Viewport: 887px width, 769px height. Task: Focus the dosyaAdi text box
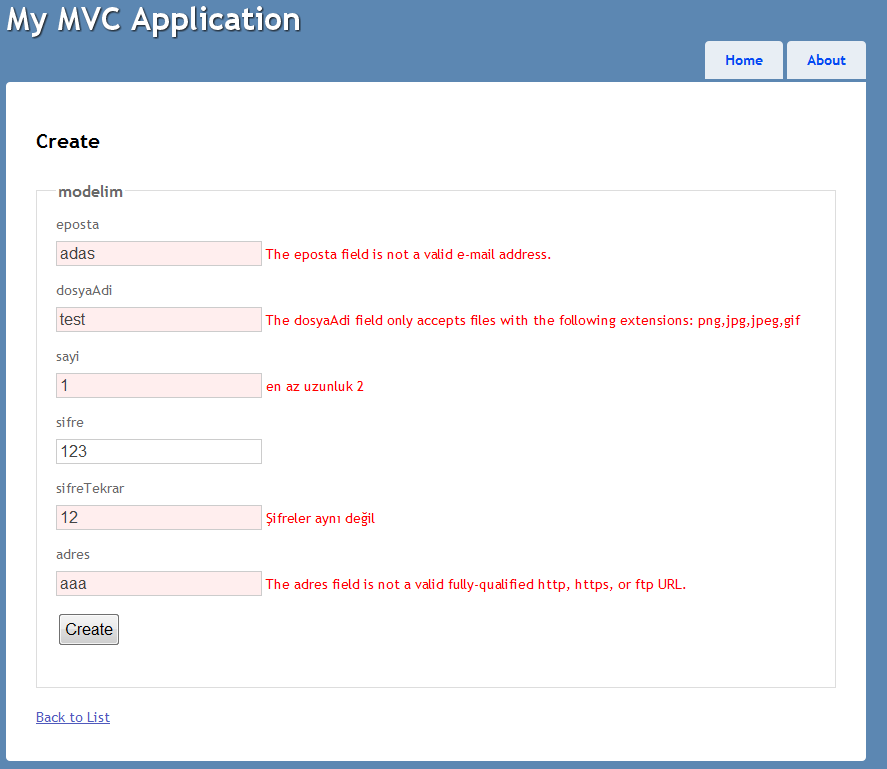(x=159, y=320)
